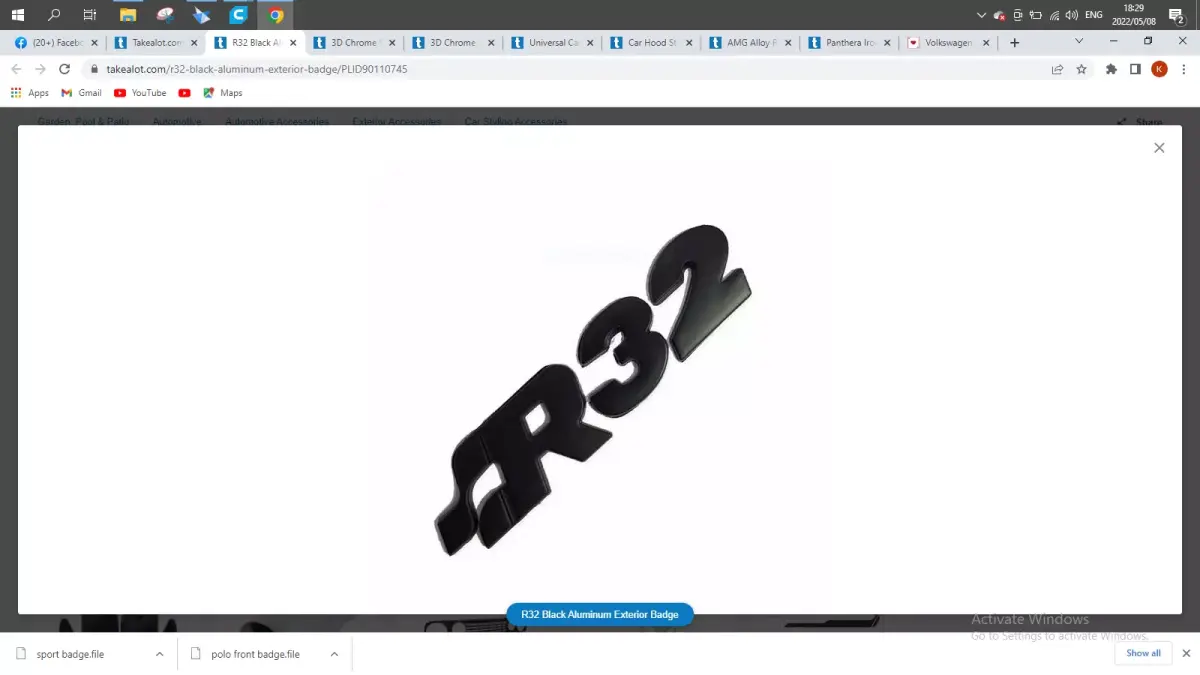The height and width of the screenshot is (675, 1200).
Task: Close the Volkswagen tab
Action: point(986,43)
